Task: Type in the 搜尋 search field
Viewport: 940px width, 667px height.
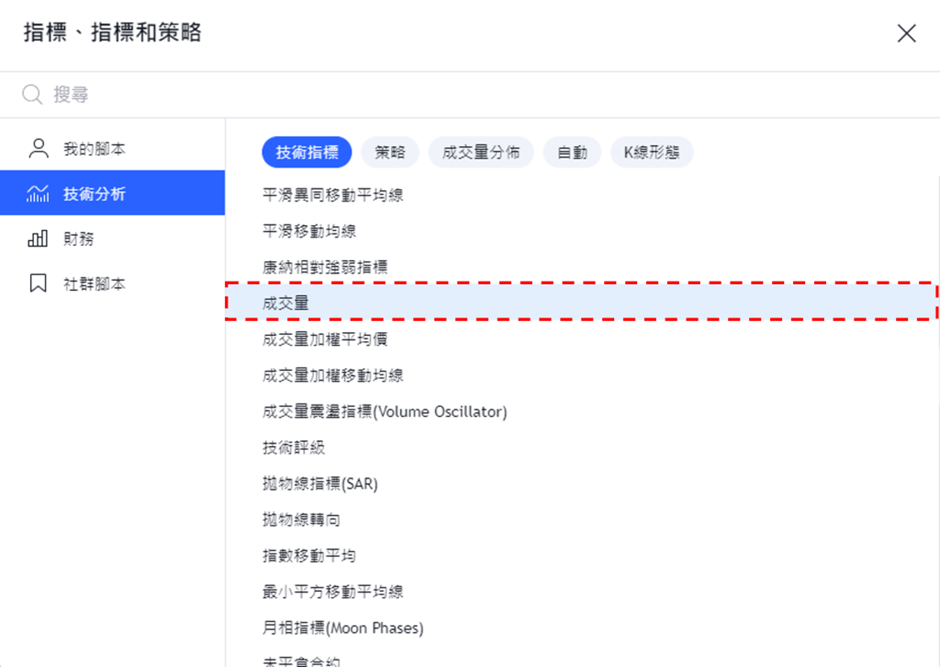Action: [400, 95]
